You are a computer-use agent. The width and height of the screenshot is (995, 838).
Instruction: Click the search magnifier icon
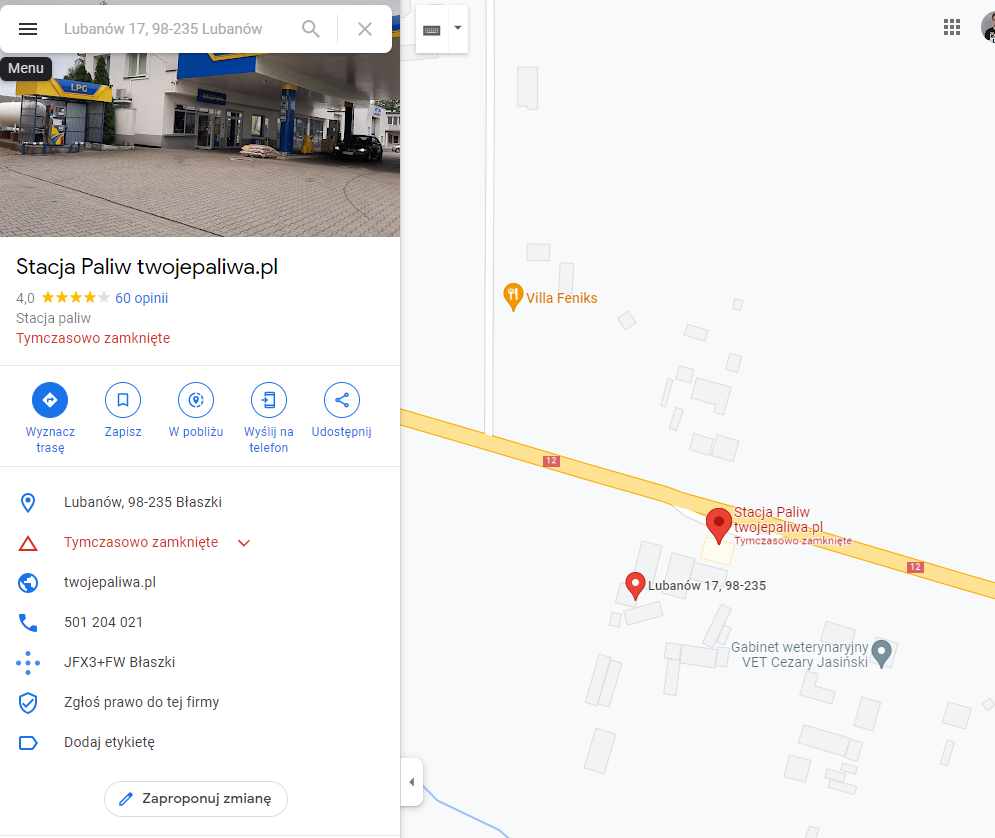pos(310,29)
